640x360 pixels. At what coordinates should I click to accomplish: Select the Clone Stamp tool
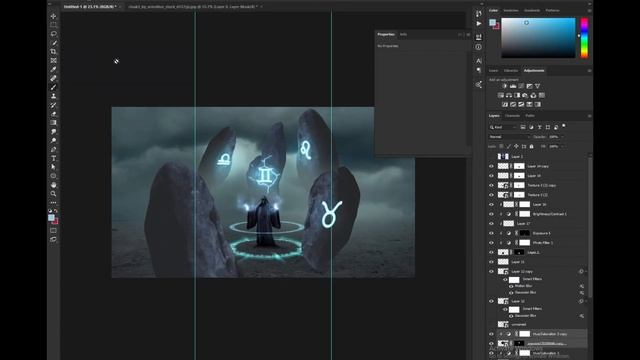point(53,96)
